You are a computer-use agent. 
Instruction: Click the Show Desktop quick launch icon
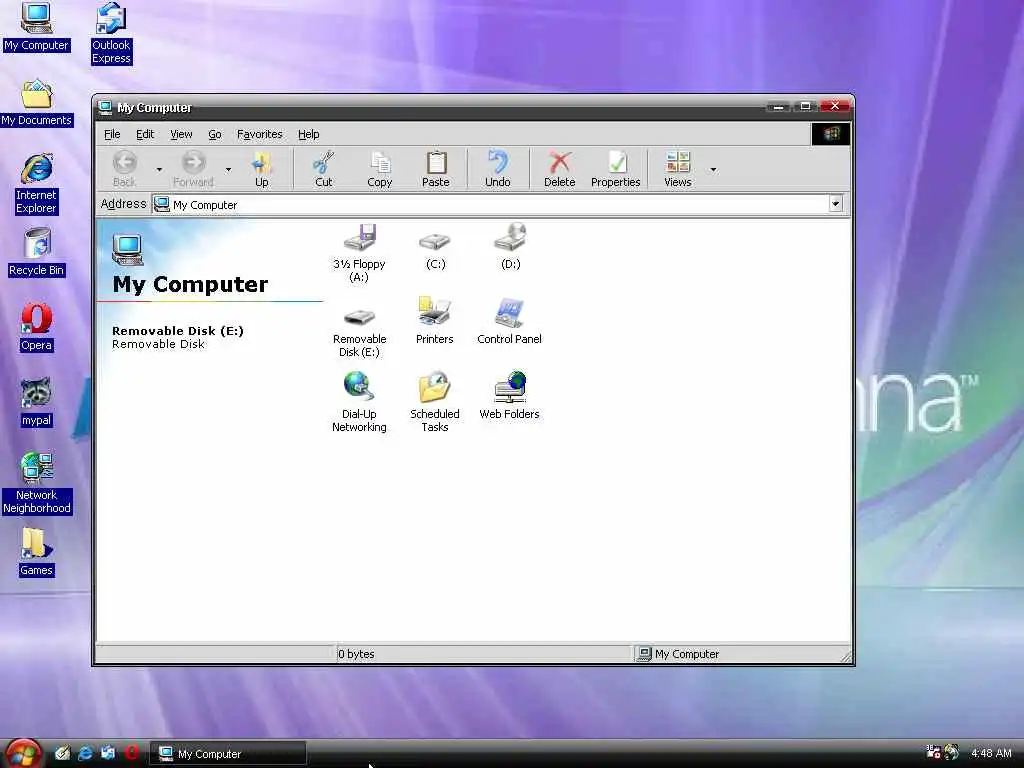tap(62, 753)
